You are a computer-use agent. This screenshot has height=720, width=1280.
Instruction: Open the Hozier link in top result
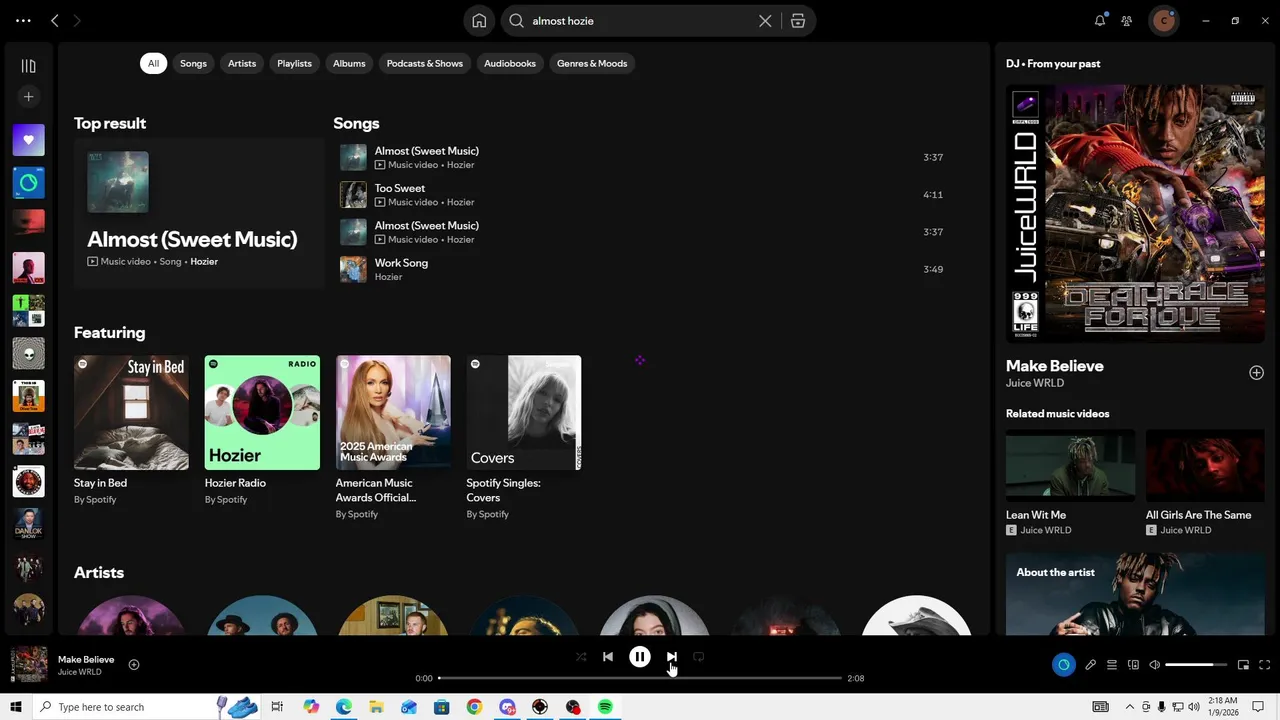pos(204,262)
